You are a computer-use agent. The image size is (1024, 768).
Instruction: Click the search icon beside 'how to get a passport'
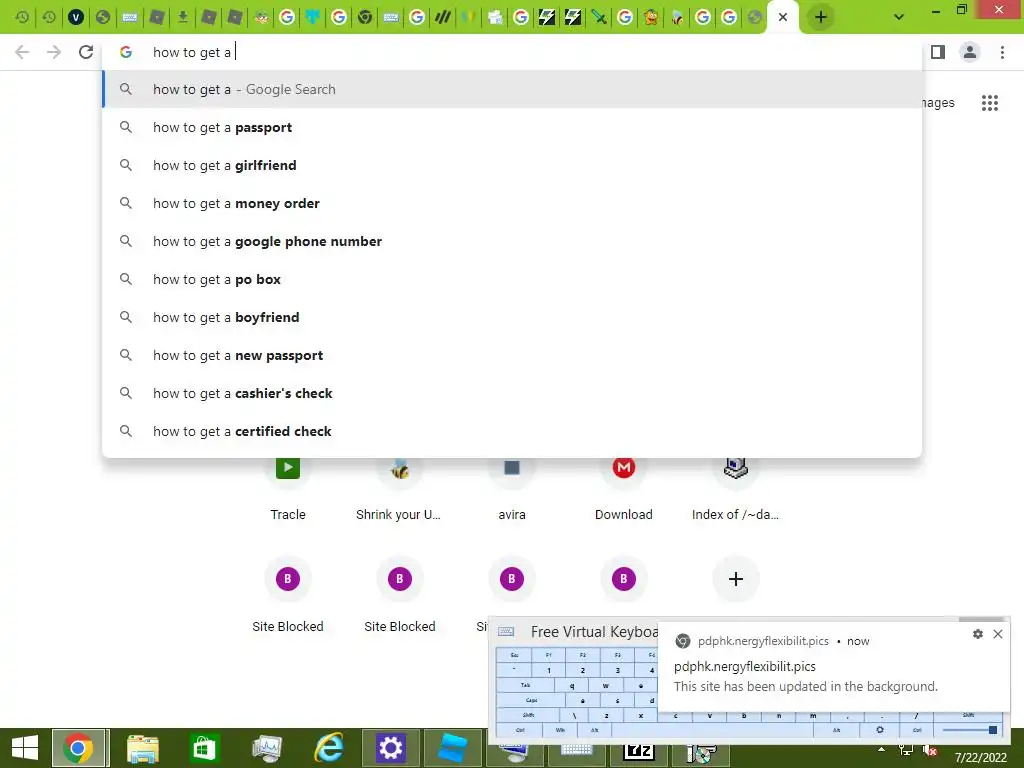tap(125, 127)
